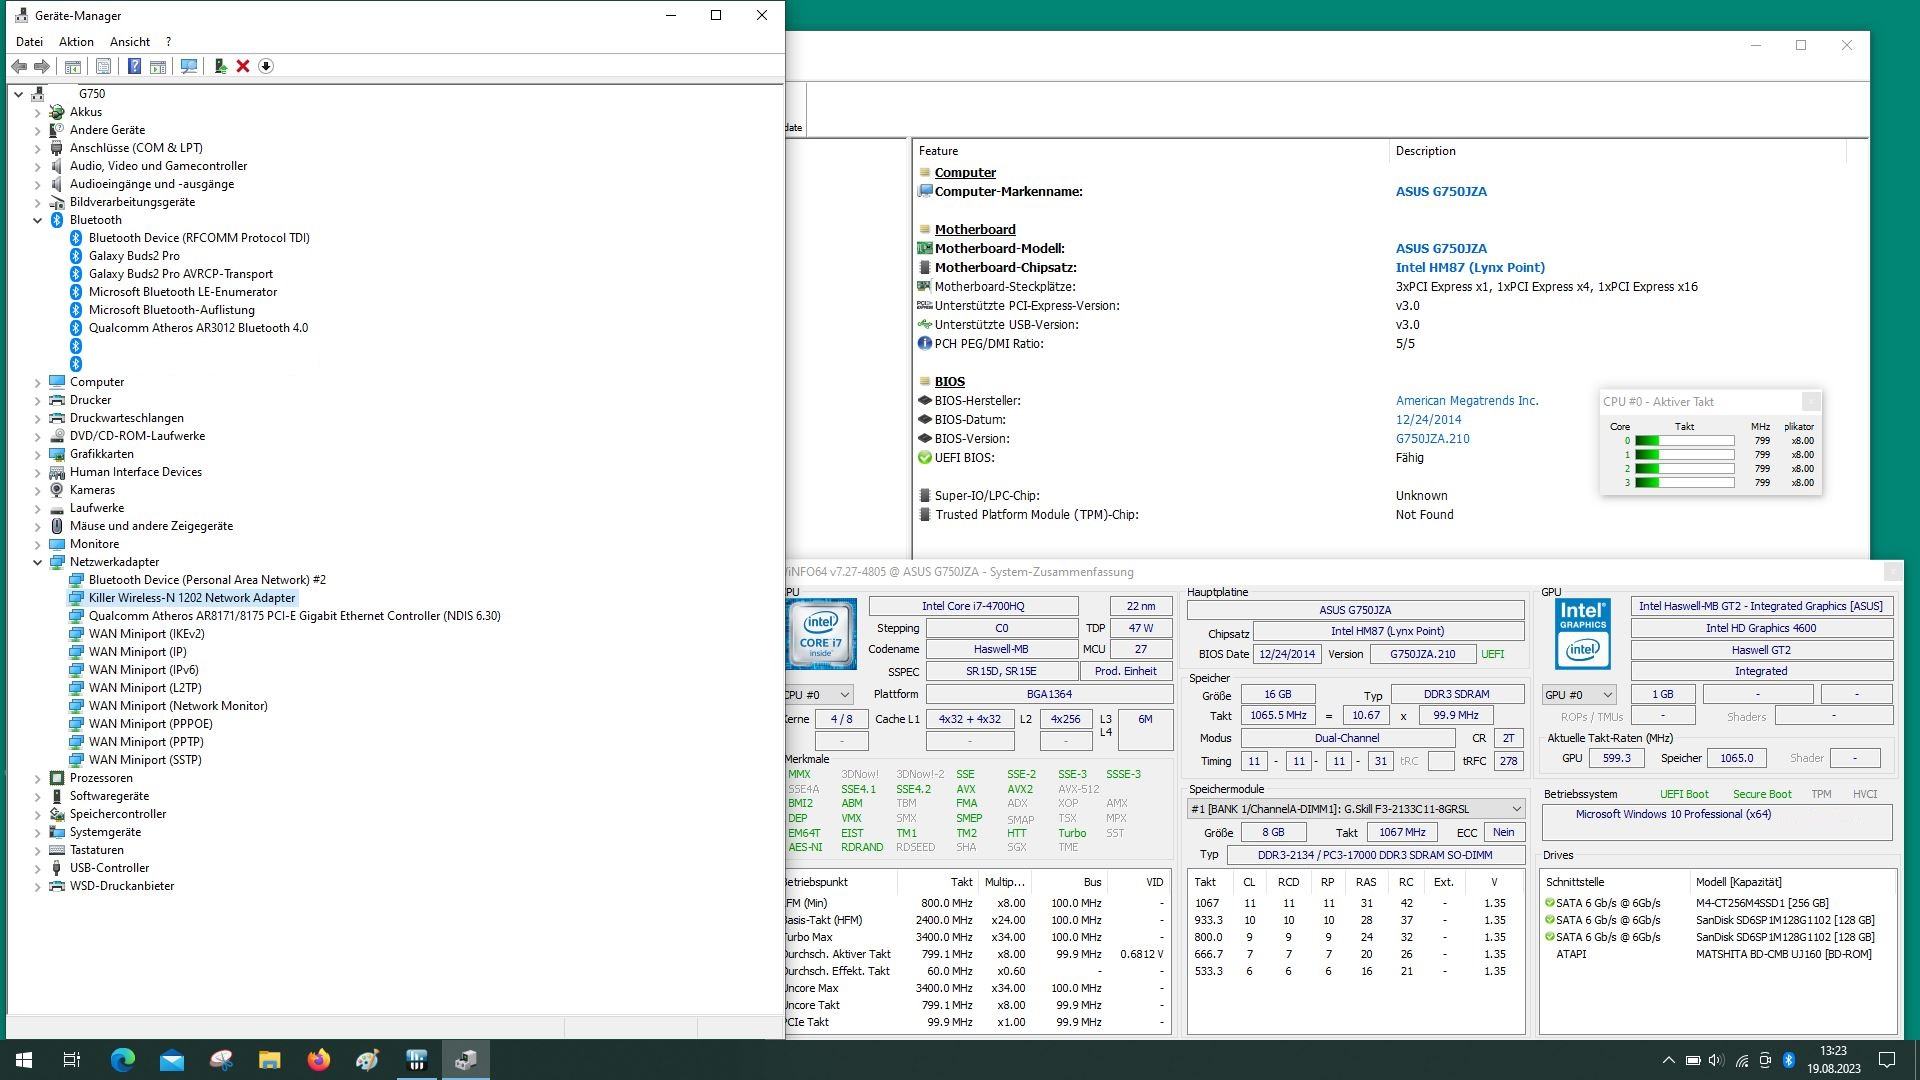Select the Kameras category icon

(x=57, y=490)
